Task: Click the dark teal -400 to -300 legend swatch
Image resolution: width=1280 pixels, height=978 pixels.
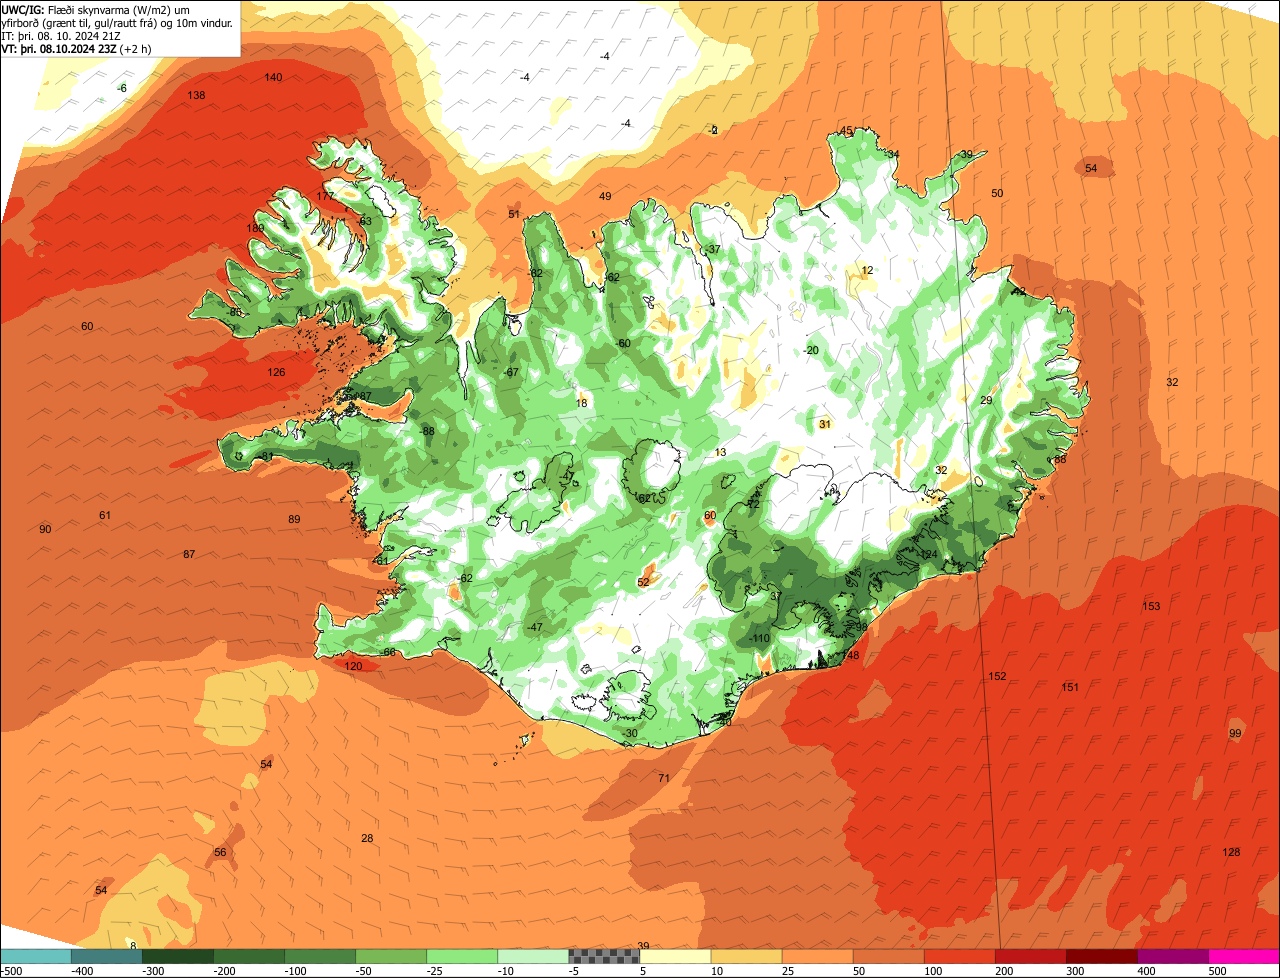Action: (x=106, y=956)
